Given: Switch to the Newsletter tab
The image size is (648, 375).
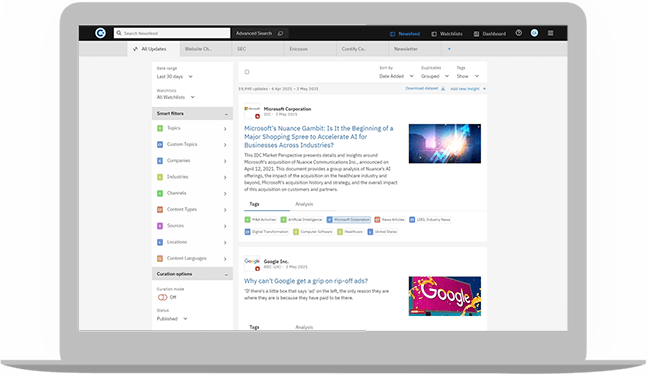Looking at the screenshot, I should tap(415, 49).
